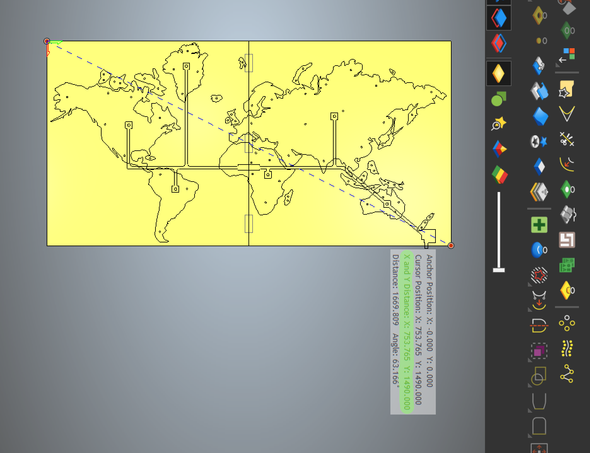
Task: Toggle the blue diamond with red outline view
Action: pyautogui.click(x=499, y=18)
